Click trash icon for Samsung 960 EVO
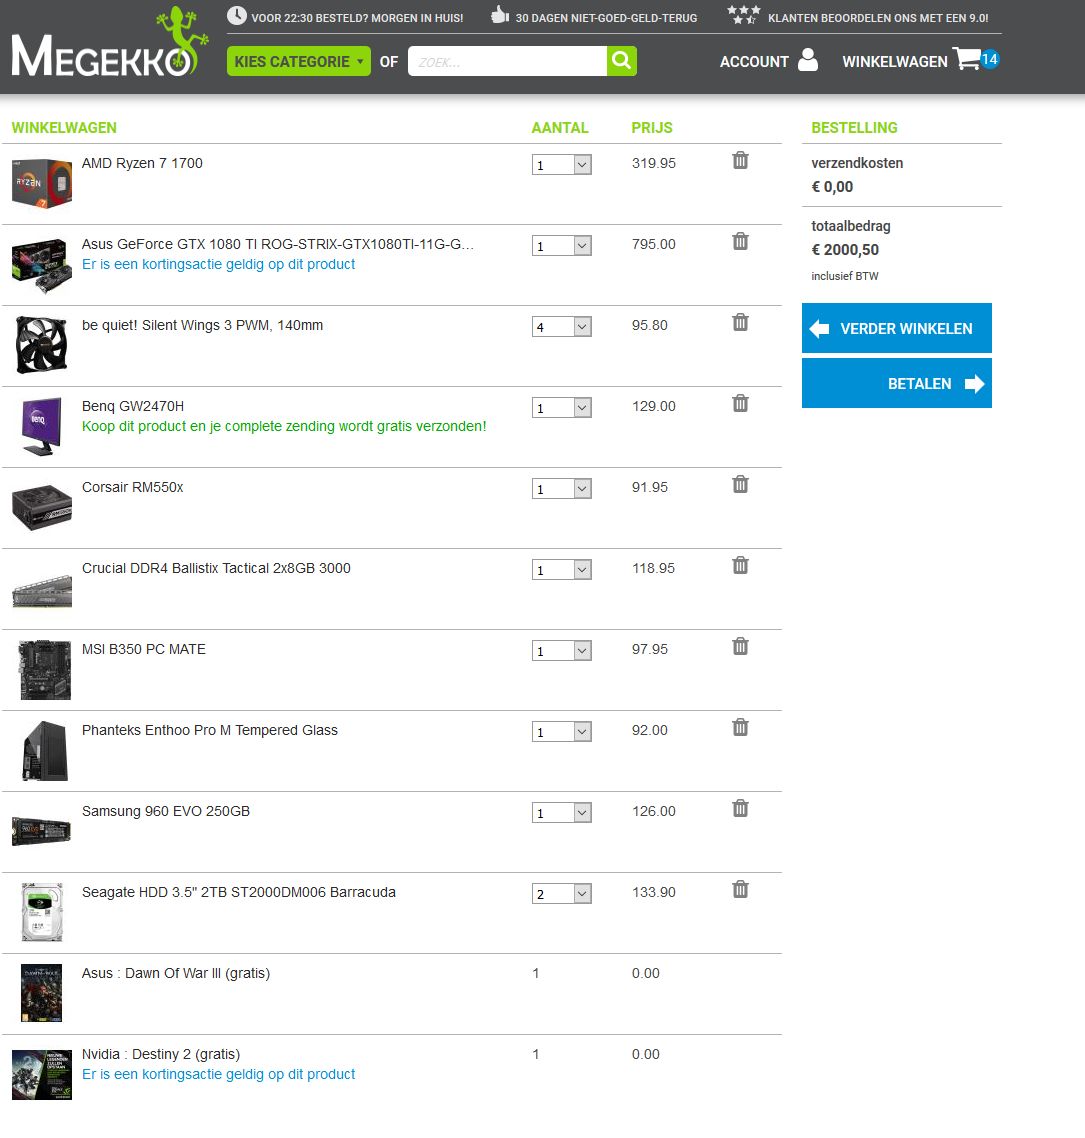This screenshot has width=1085, height=1138. (x=740, y=809)
